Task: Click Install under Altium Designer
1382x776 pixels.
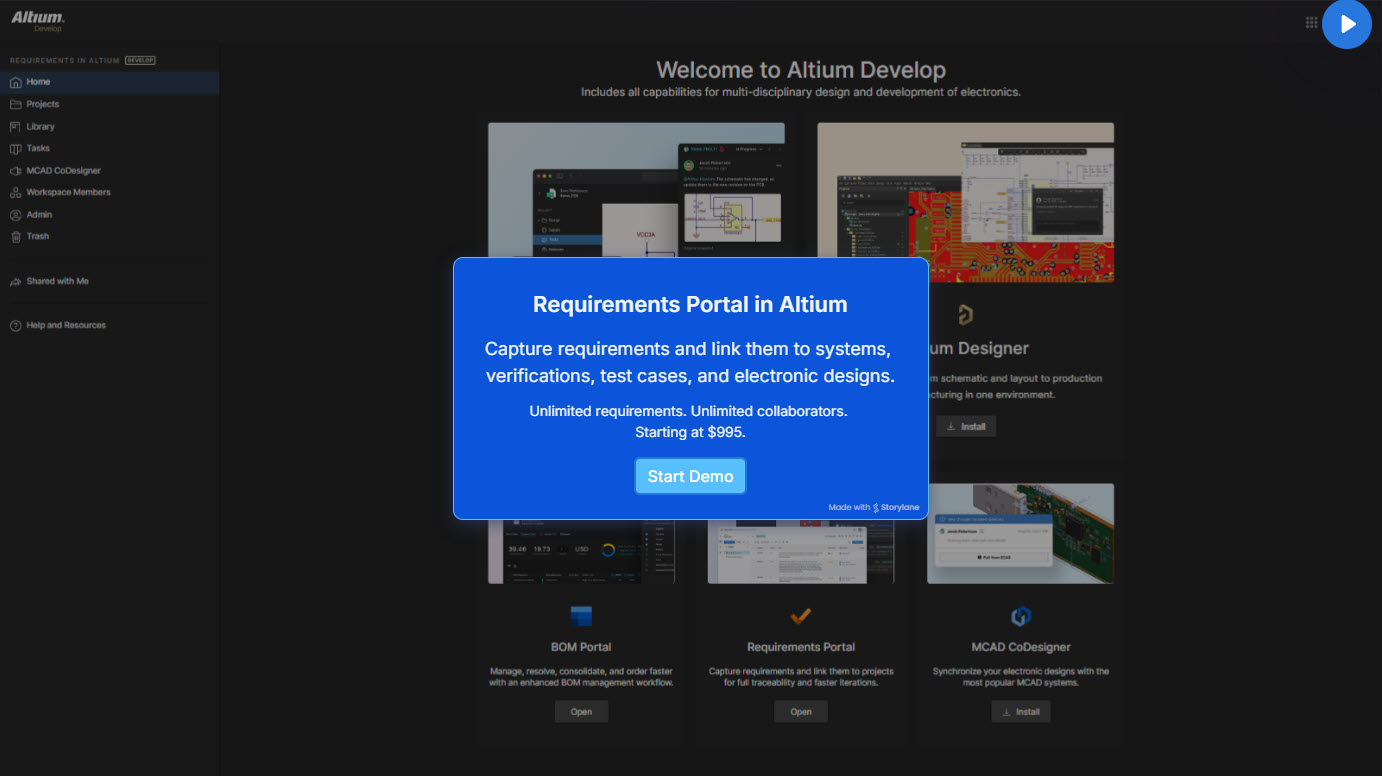Action: pos(965,427)
